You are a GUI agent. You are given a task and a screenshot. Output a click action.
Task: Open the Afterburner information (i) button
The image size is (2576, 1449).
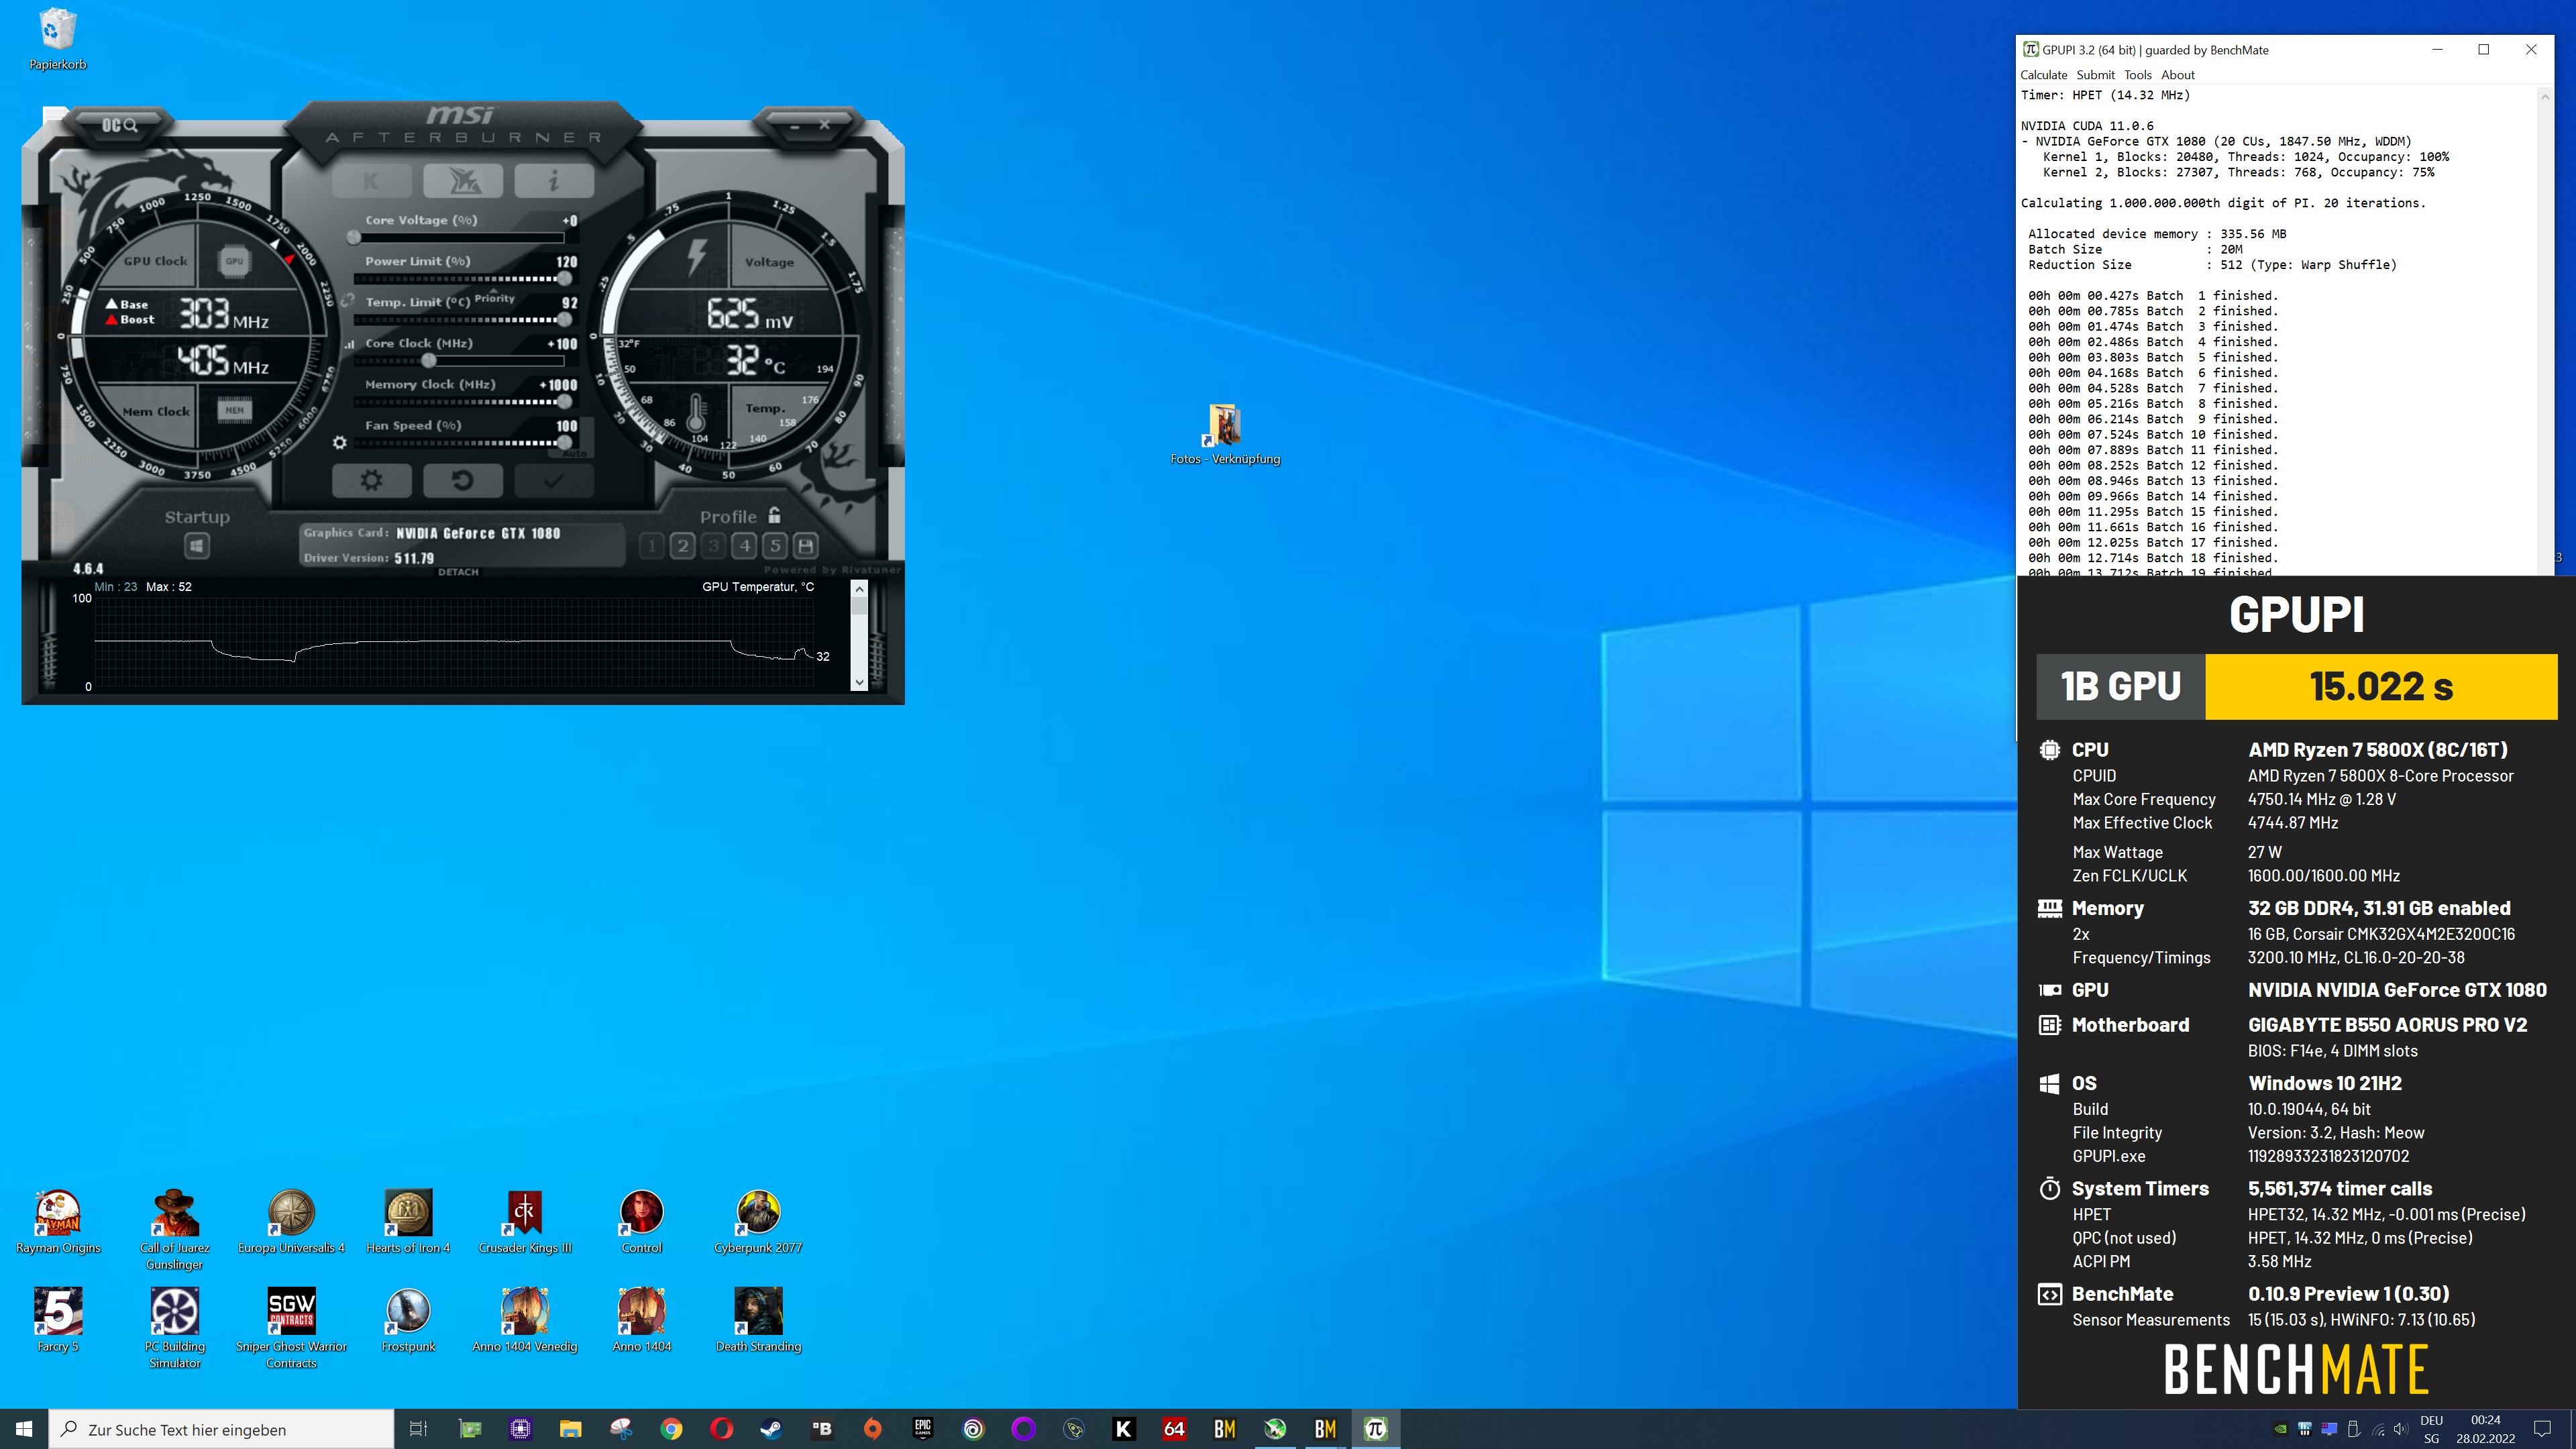554,181
